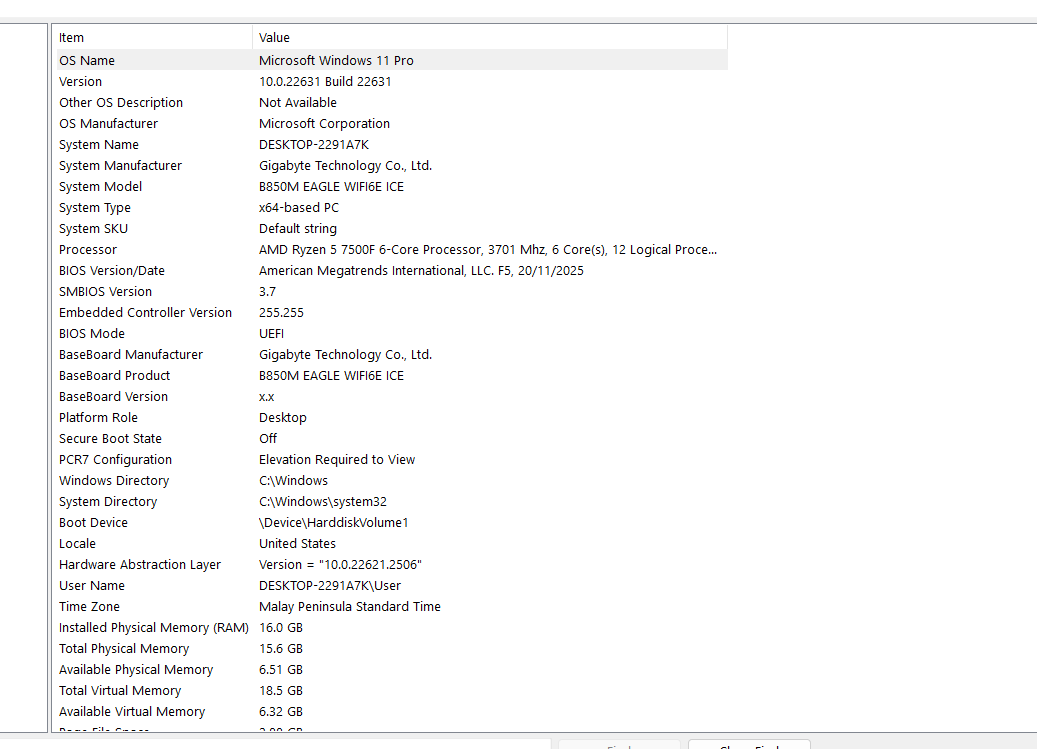Click the American Megatrends International value
Screen dimensions: 1037x749
[421, 271]
